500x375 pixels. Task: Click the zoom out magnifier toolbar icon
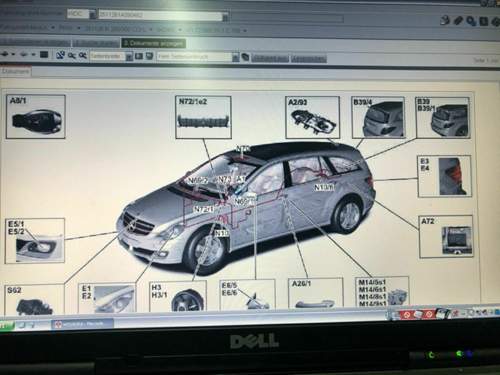(x=83, y=56)
